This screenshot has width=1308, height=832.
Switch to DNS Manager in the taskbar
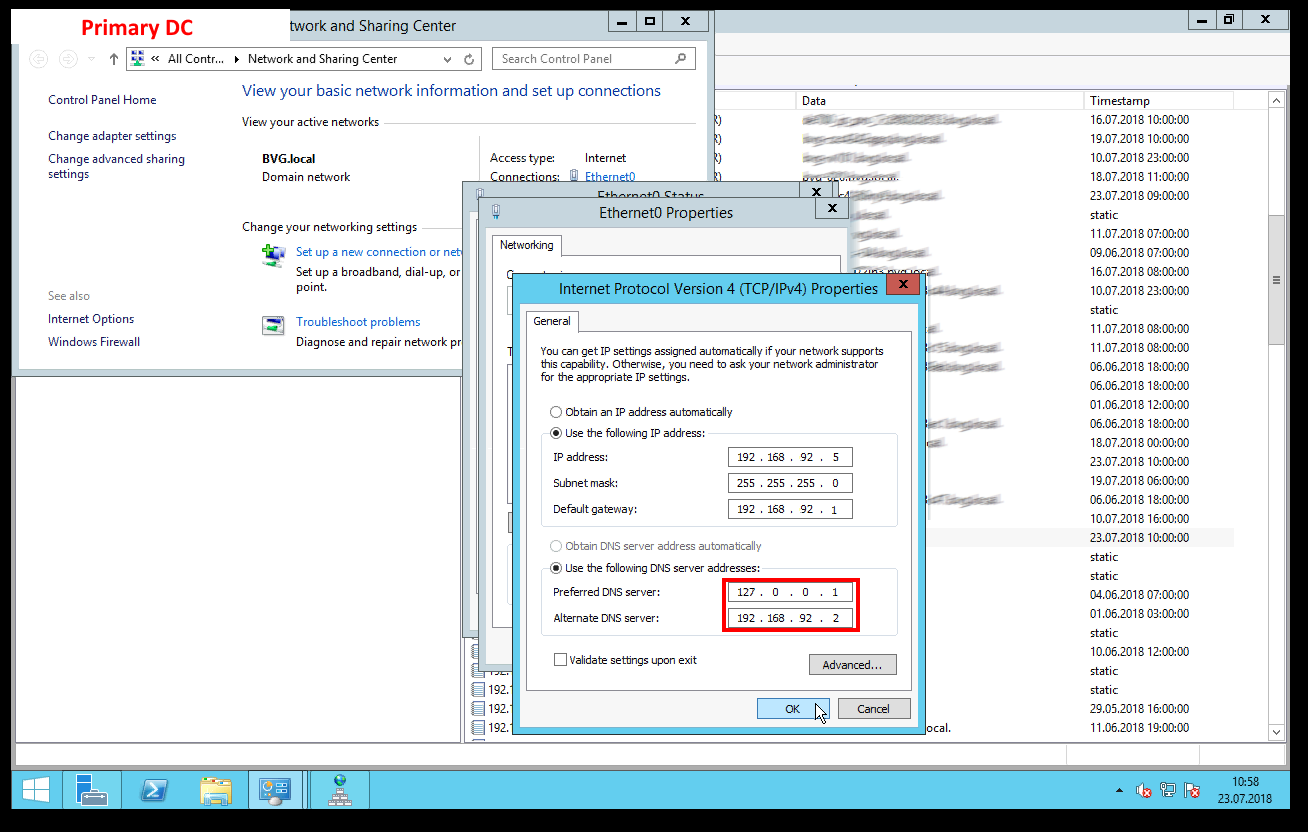point(340,790)
